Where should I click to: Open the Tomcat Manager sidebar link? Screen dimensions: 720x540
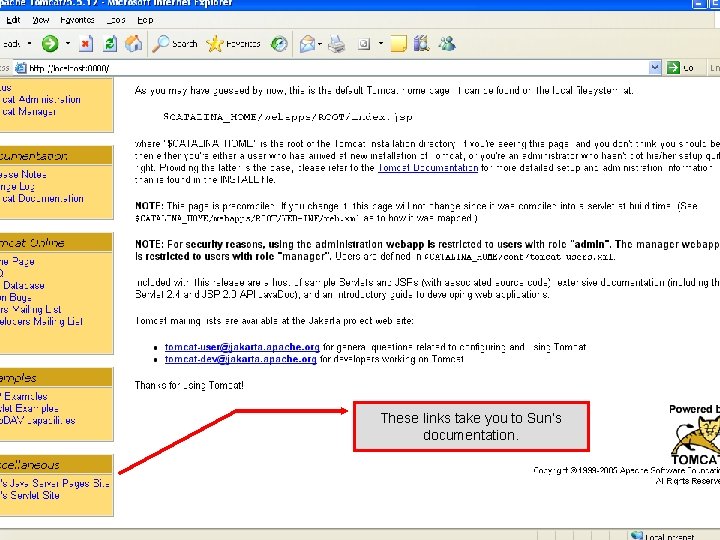point(28,111)
